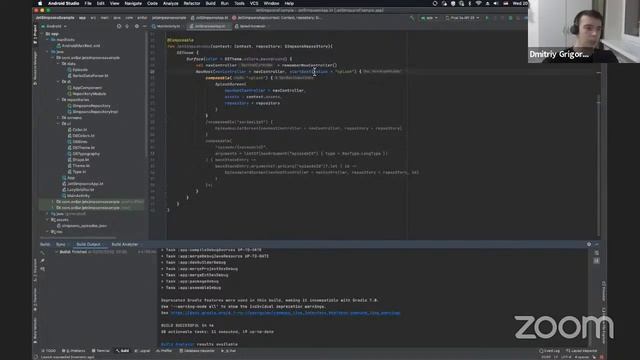Toggle the Structure side tab
This screenshot has height=360, width=640.
[x=35, y=271]
